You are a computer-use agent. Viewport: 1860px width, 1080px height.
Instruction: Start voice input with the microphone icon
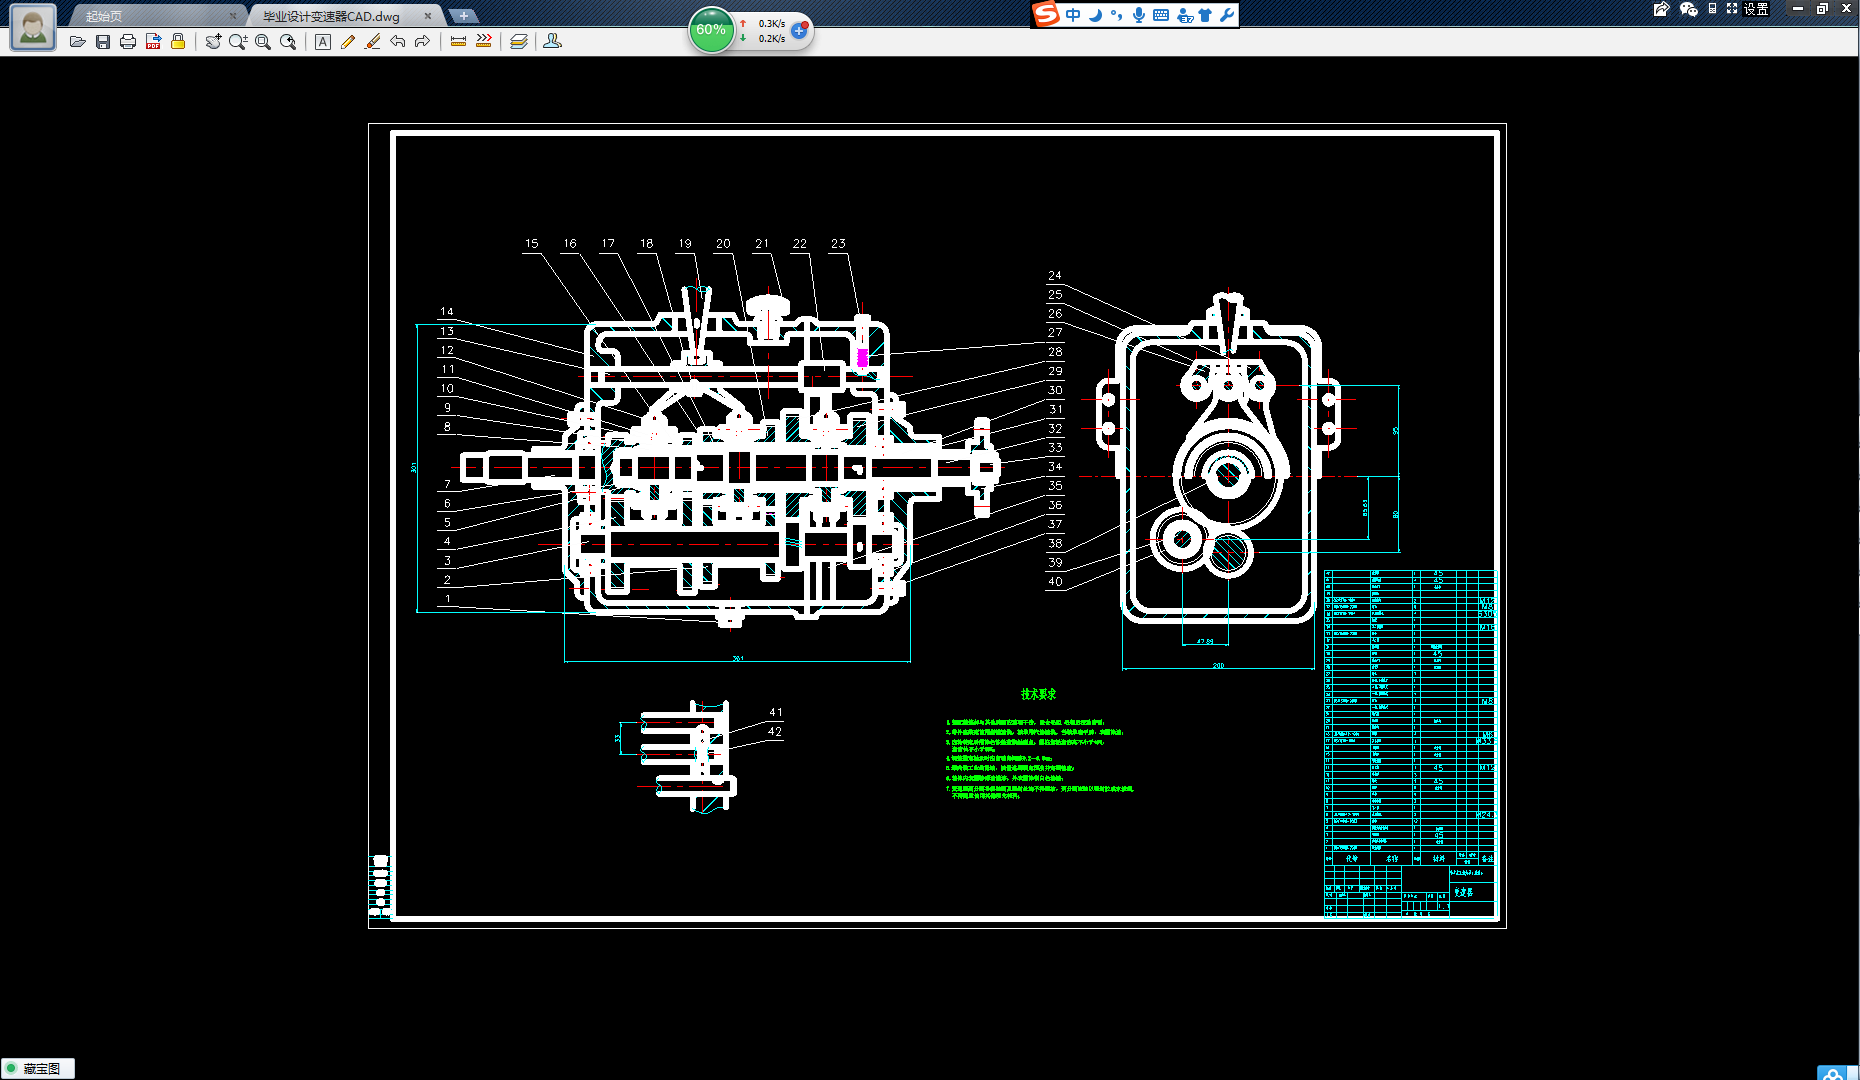1139,15
